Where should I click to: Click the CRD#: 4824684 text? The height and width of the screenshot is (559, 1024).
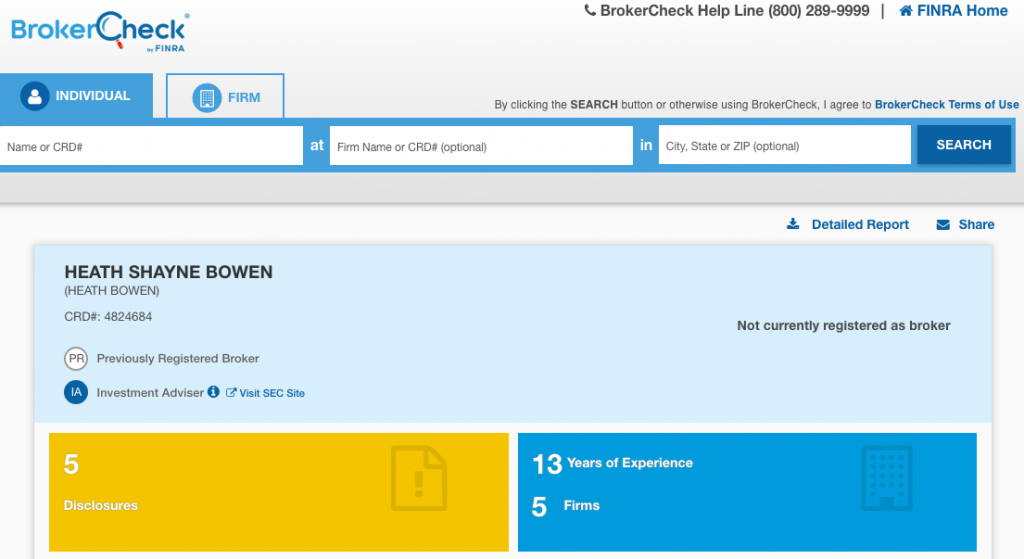coord(108,317)
